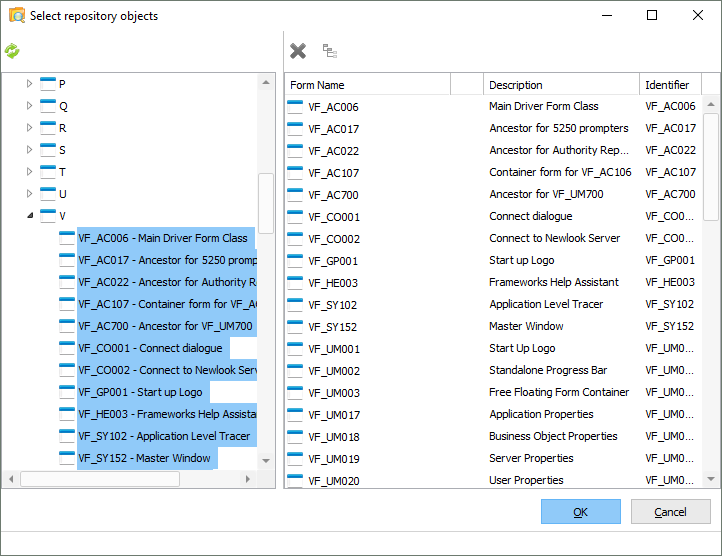
Task: Expand the R tree node
Action: (29, 128)
